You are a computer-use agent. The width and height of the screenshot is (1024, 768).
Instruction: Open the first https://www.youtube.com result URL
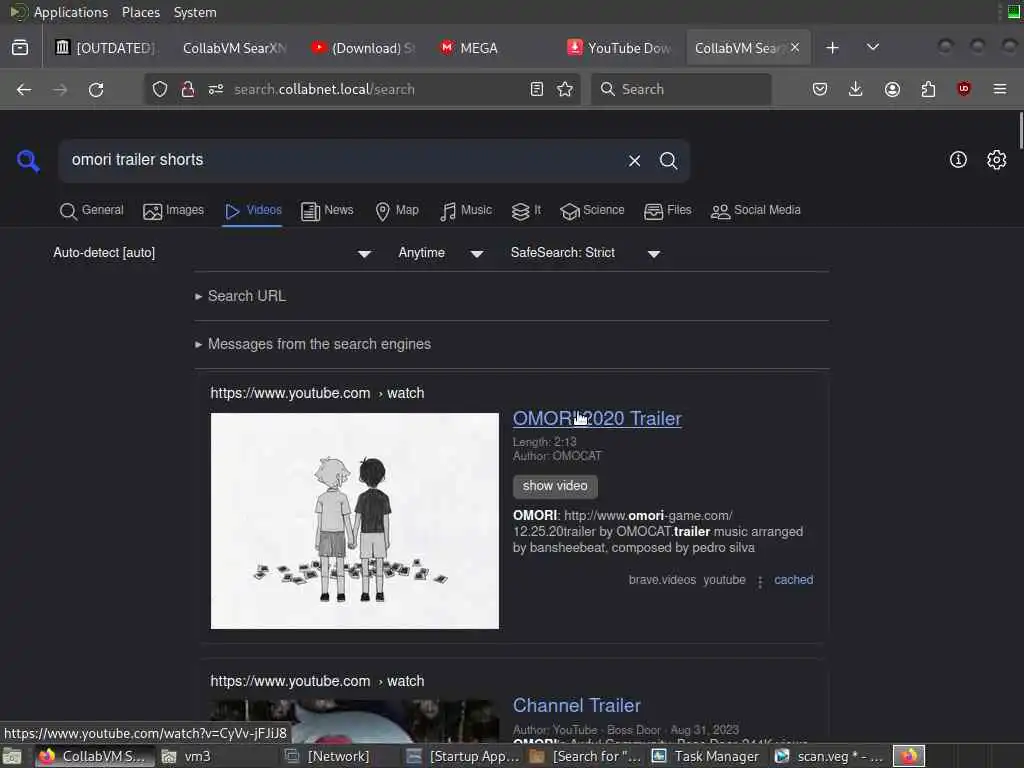click(x=317, y=393)
